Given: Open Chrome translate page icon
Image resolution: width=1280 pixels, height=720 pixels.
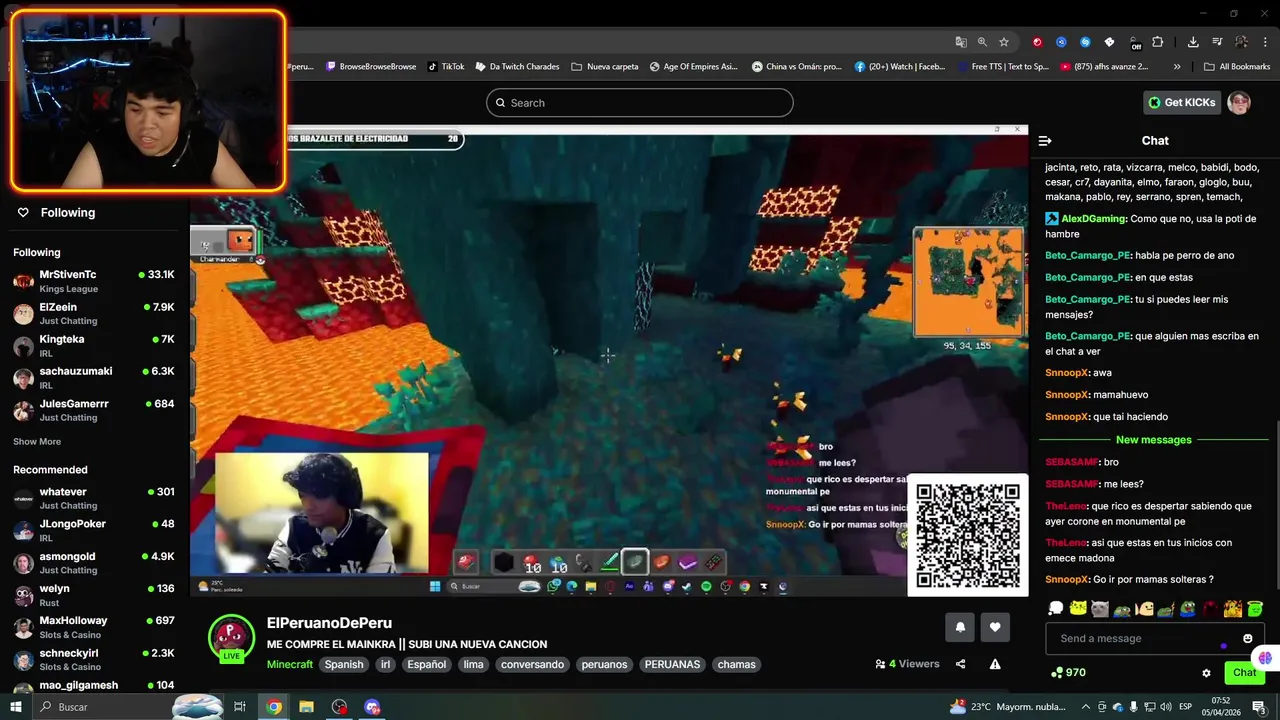Looking at the screenshot, I should point(961,42).
